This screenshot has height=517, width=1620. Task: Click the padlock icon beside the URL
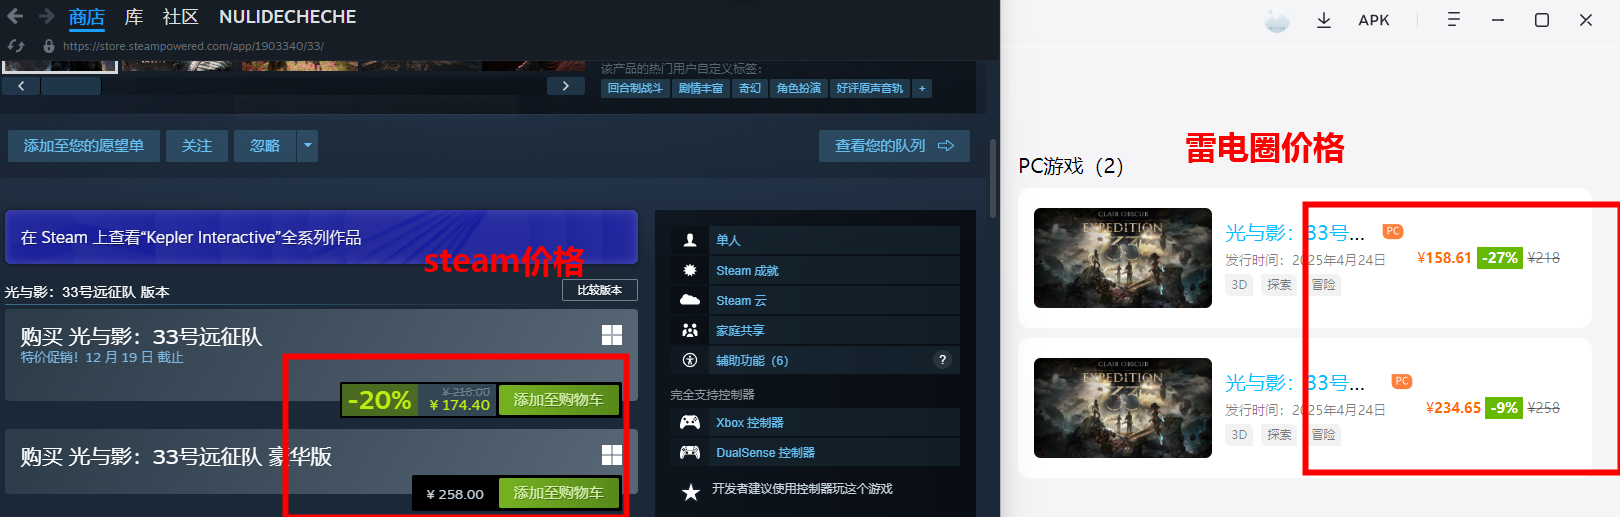coord(49,46)
